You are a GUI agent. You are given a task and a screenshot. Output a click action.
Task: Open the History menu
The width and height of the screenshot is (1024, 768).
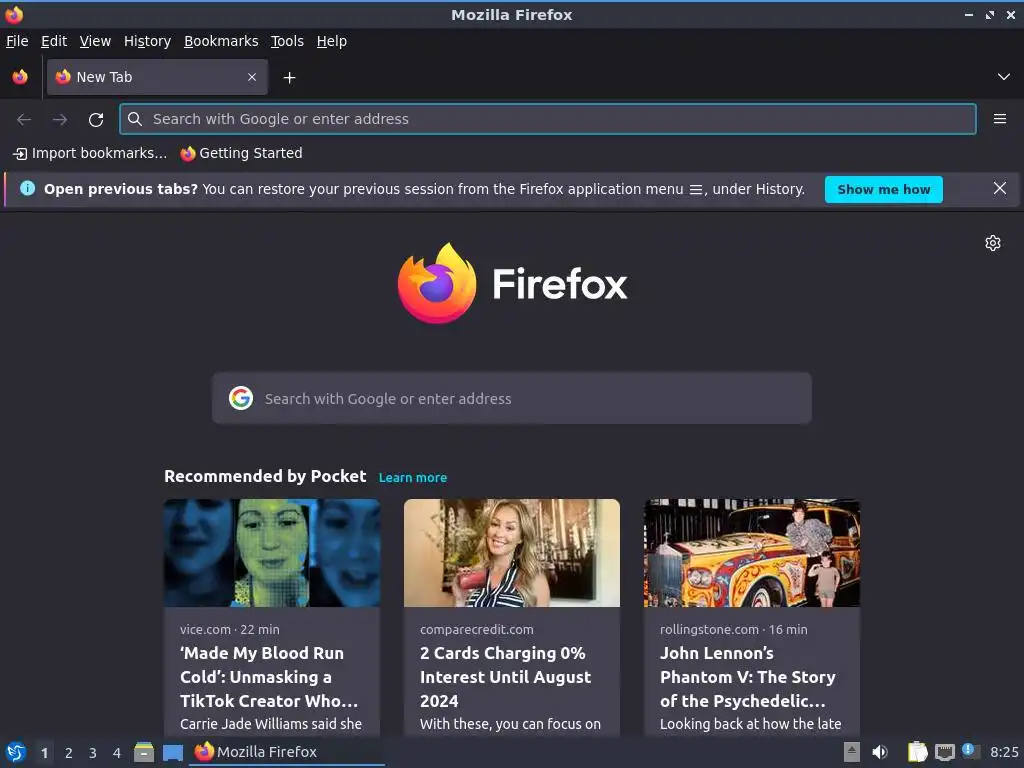pos(148,41)
